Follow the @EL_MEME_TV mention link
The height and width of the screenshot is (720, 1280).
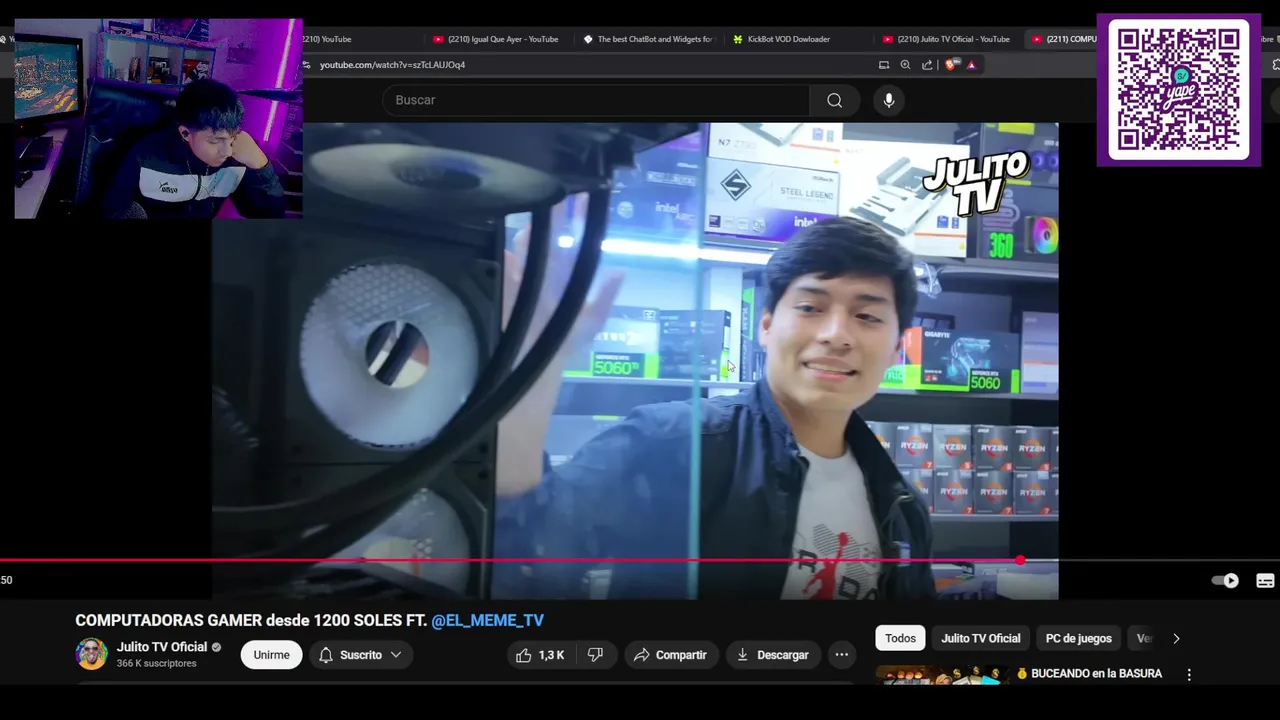(487, 620)
